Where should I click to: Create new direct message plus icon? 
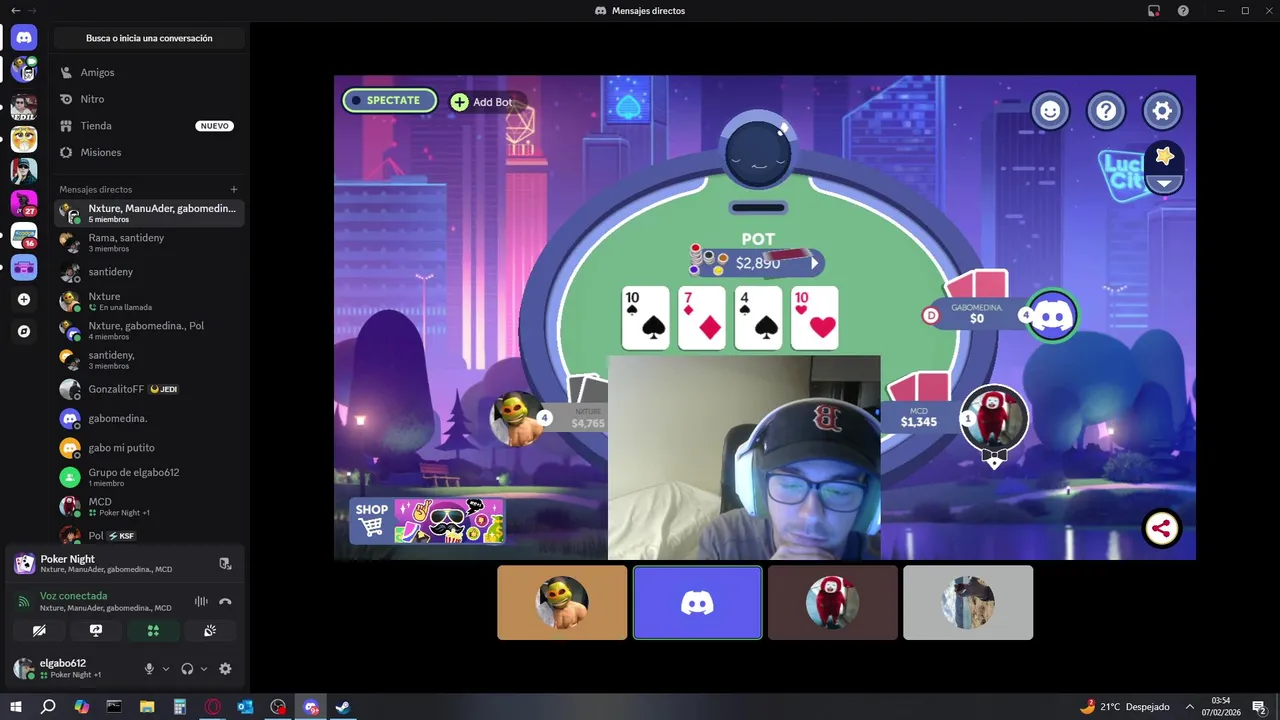pos(234,189)
